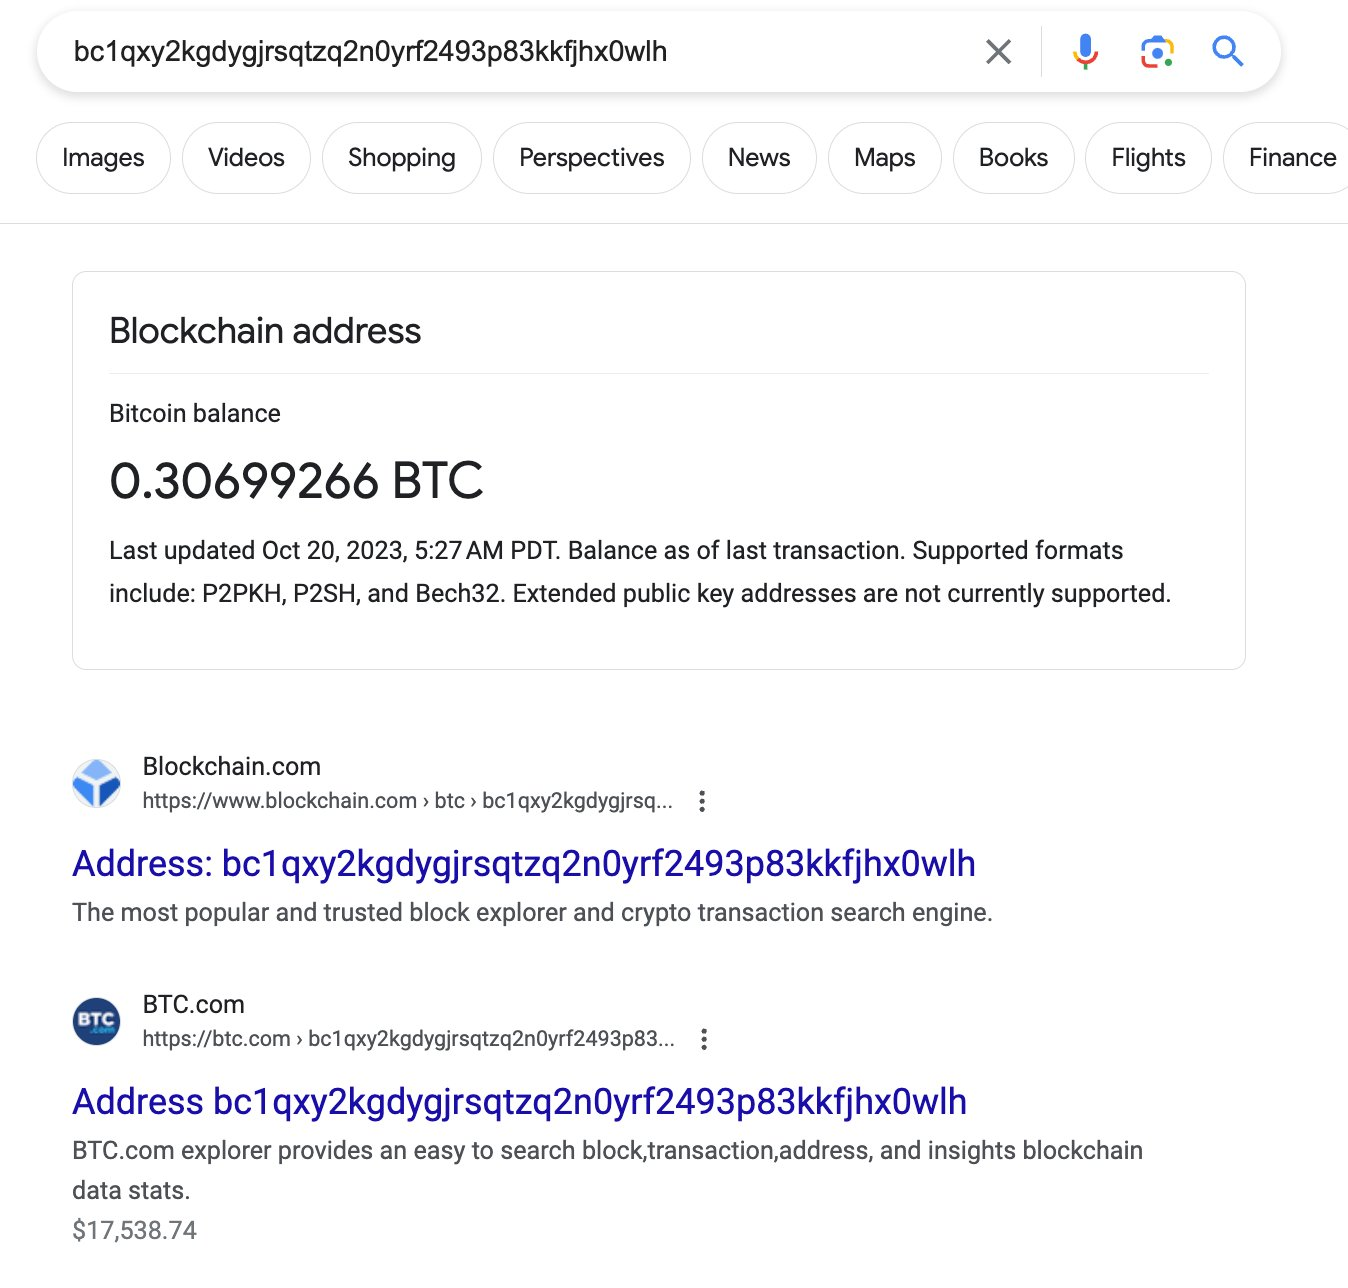Open the BTC.com address result link
Viewport: 1348px width, 1288px height.
518,1101
